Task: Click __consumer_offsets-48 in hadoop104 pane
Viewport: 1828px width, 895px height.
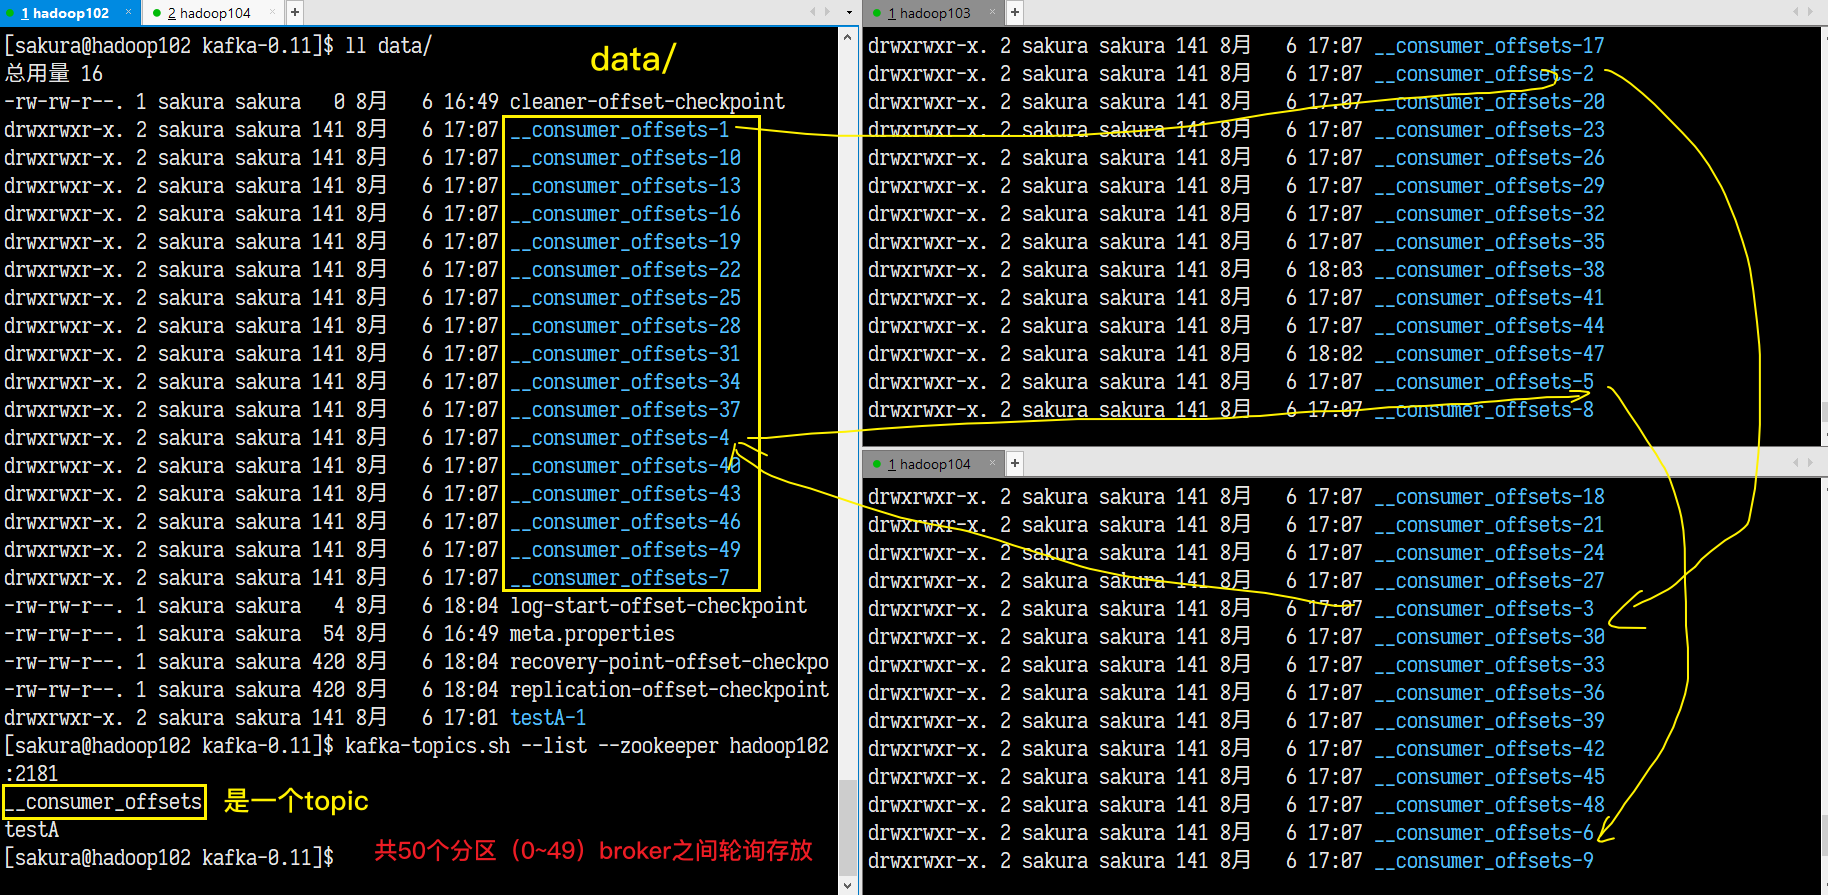Action: point(1489,805)
